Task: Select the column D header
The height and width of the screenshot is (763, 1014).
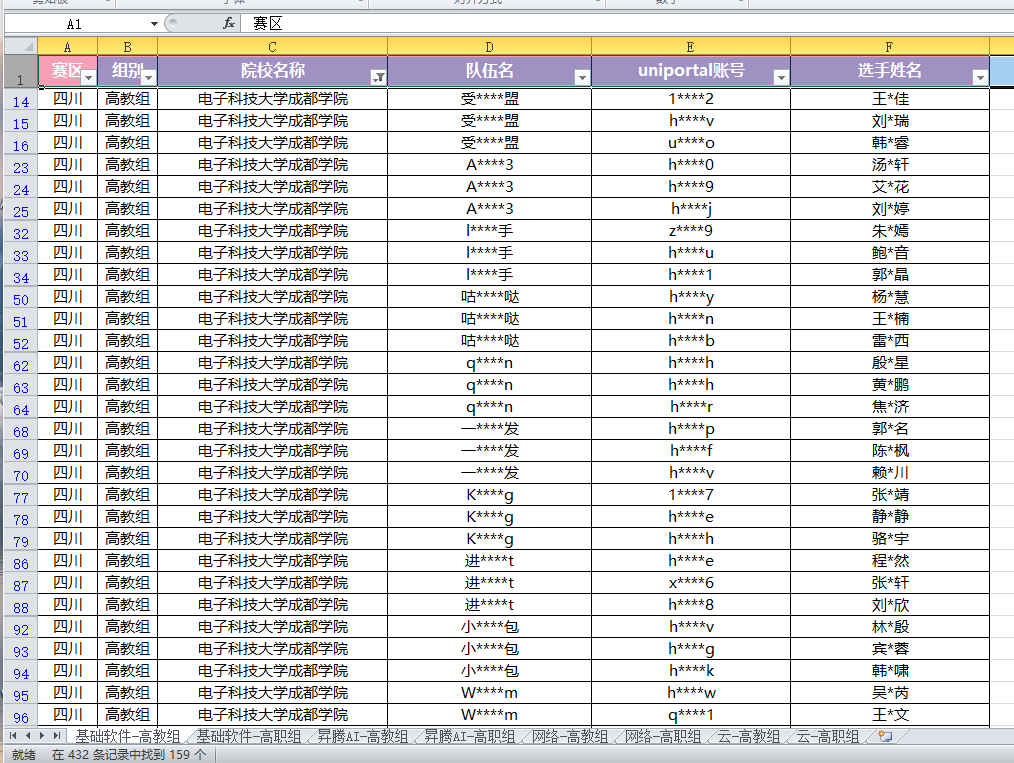Action: point(489,46)
